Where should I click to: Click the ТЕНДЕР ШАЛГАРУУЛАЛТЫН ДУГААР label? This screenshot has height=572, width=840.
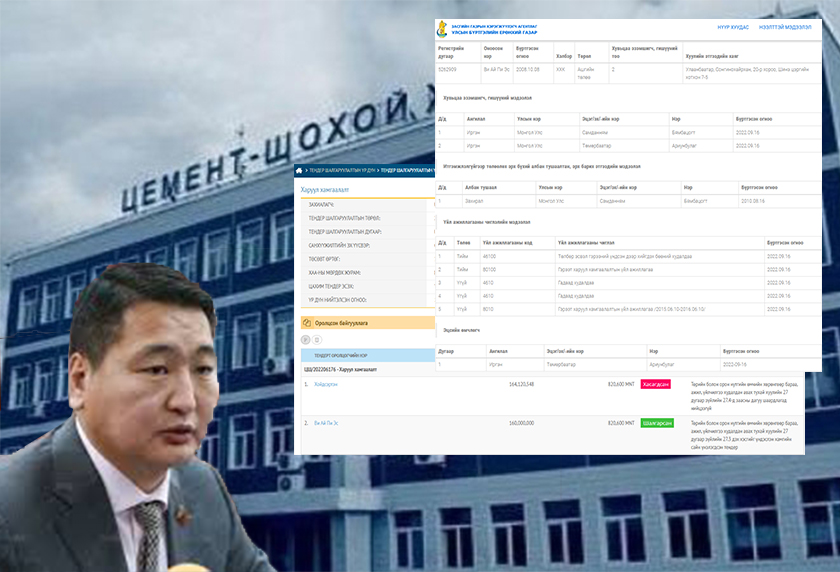[345, 232]
